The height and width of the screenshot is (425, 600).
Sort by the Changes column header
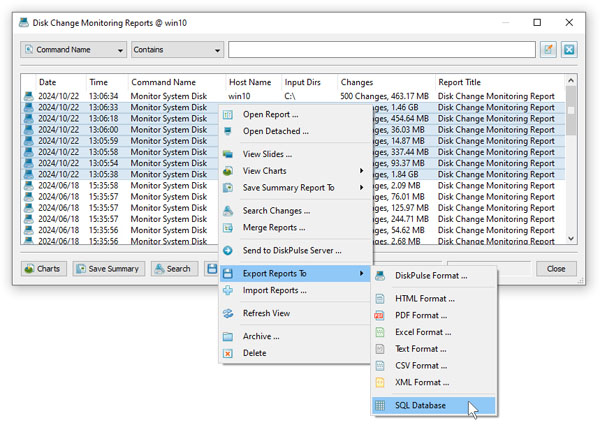[386, 82]
